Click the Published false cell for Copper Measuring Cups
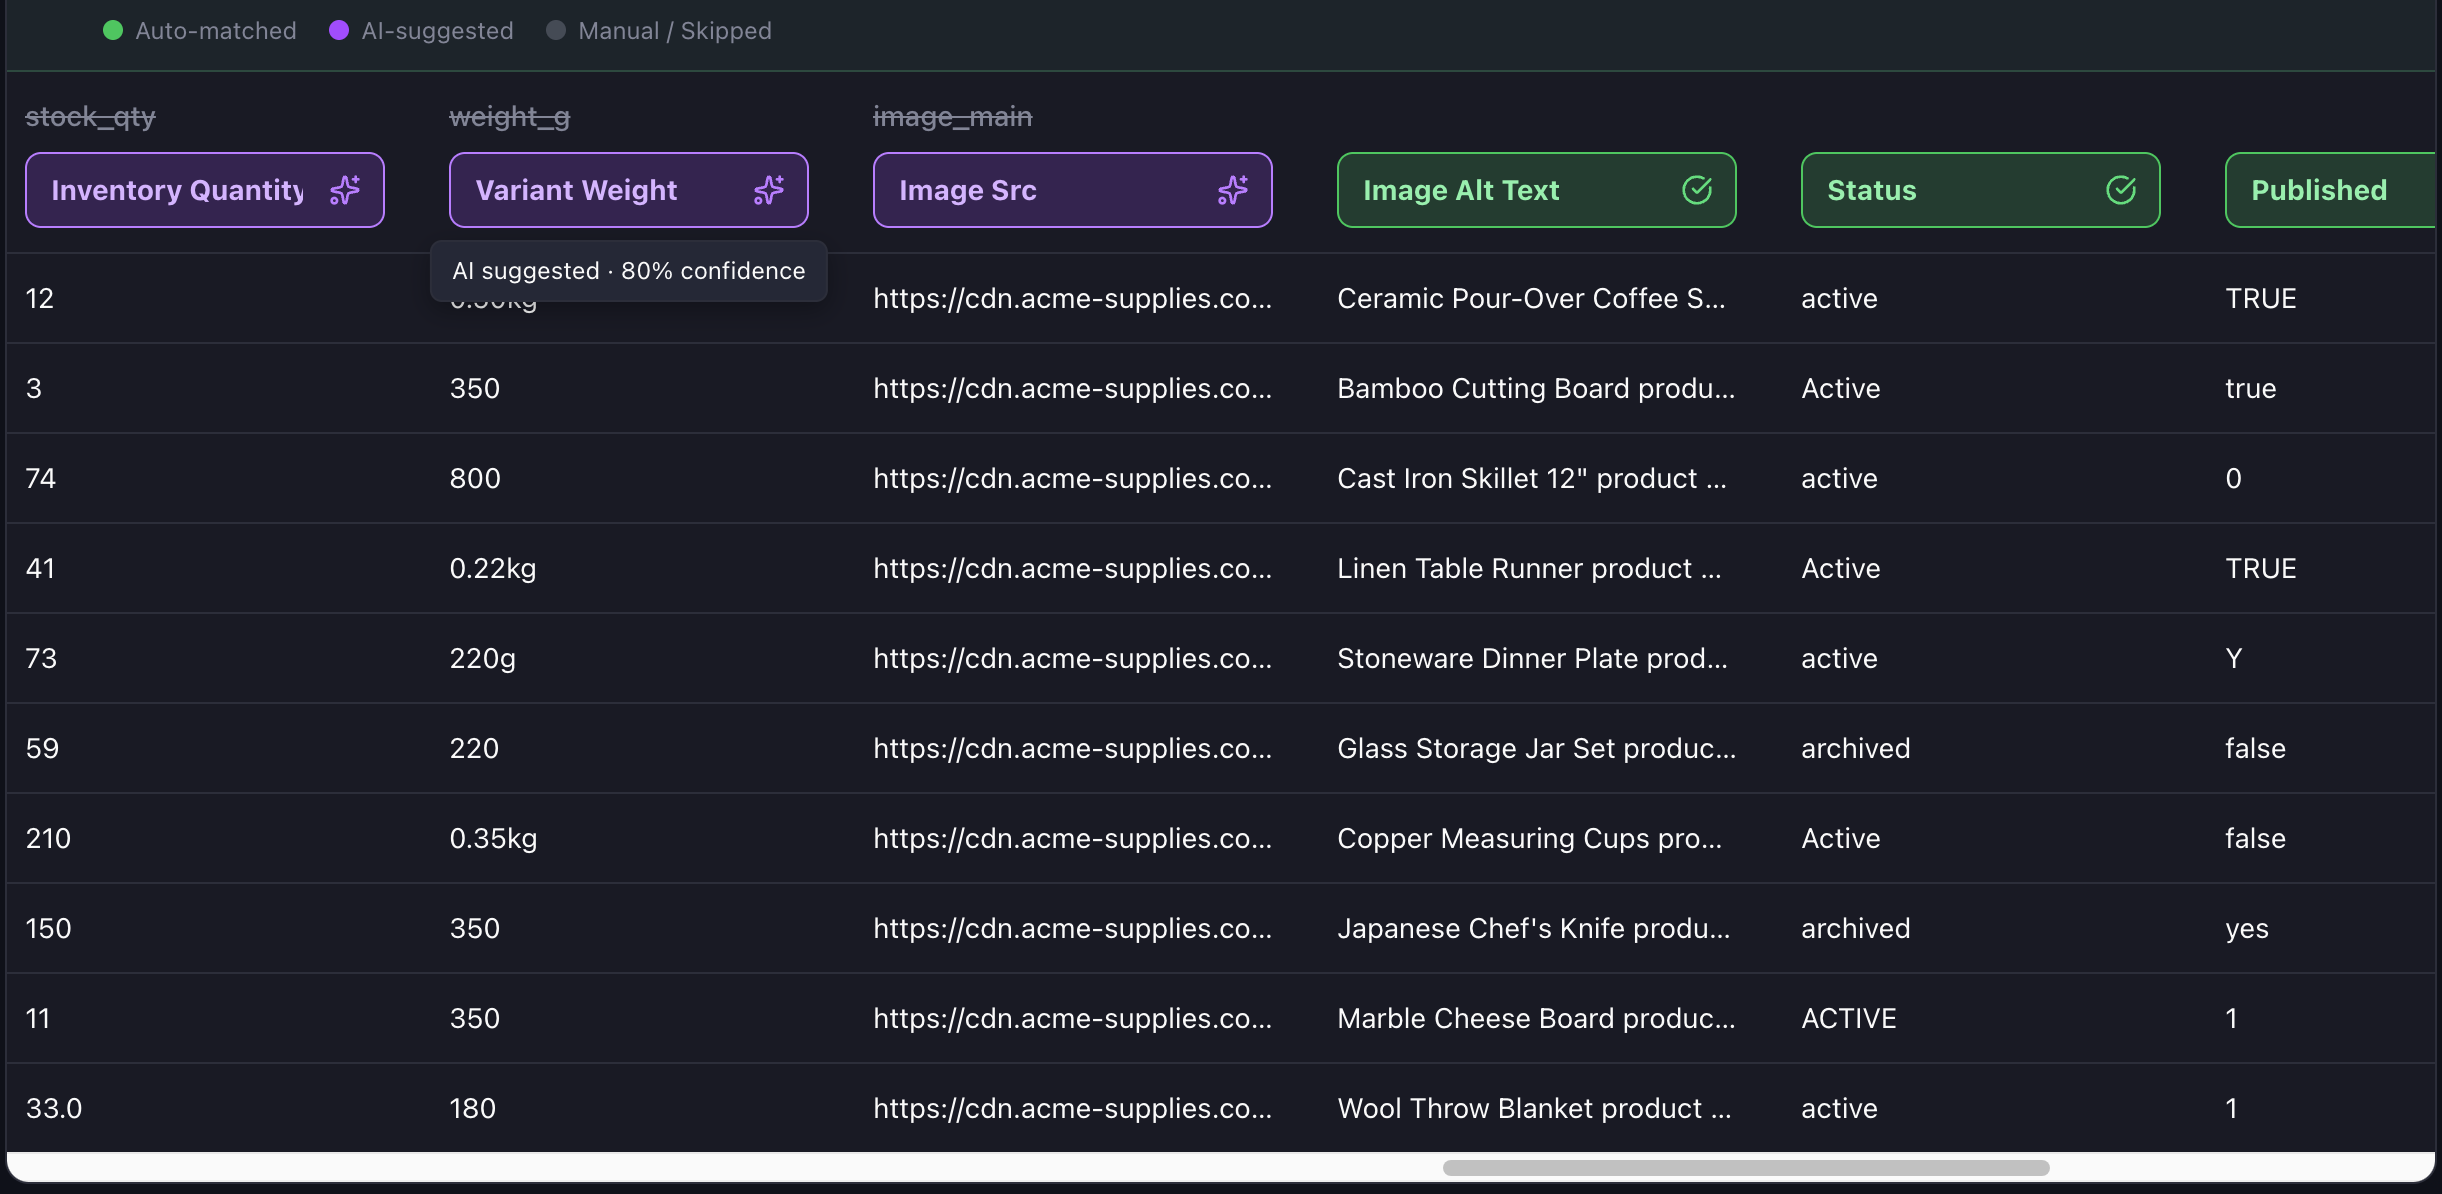 (x=2256, y=838)
